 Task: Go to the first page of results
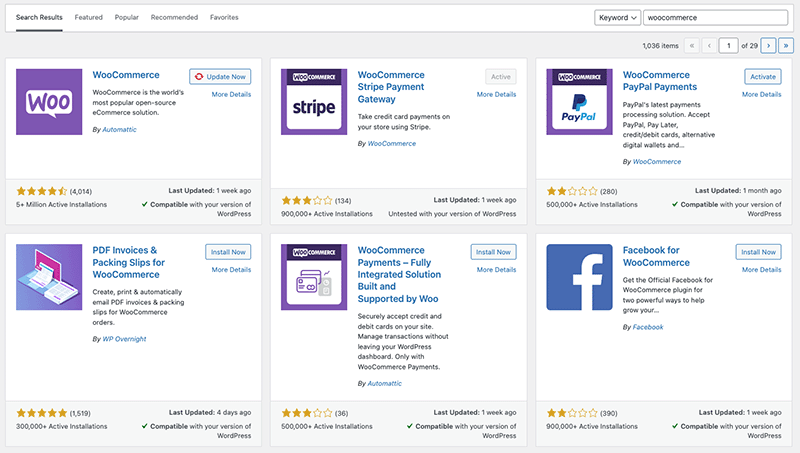click(692, 45)
